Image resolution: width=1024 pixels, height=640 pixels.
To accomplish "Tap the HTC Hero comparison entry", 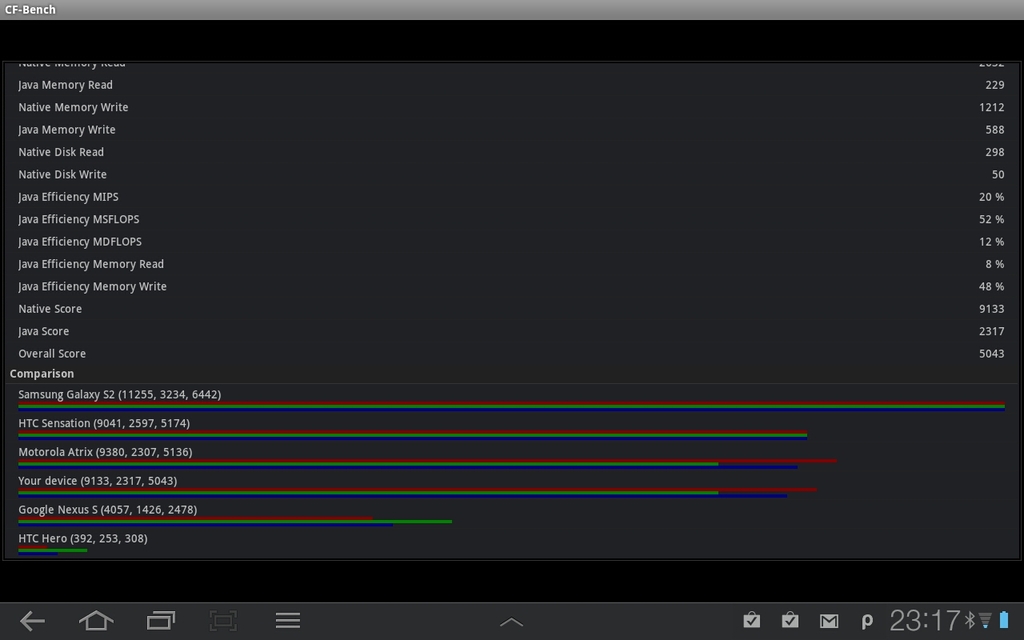I will (x=100, y=538).
